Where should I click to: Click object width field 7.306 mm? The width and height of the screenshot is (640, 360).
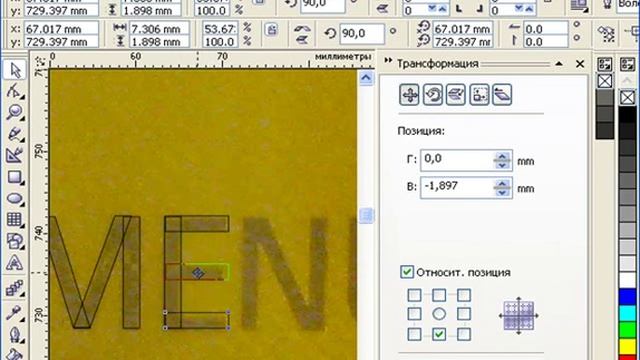(x=159, y=29)
